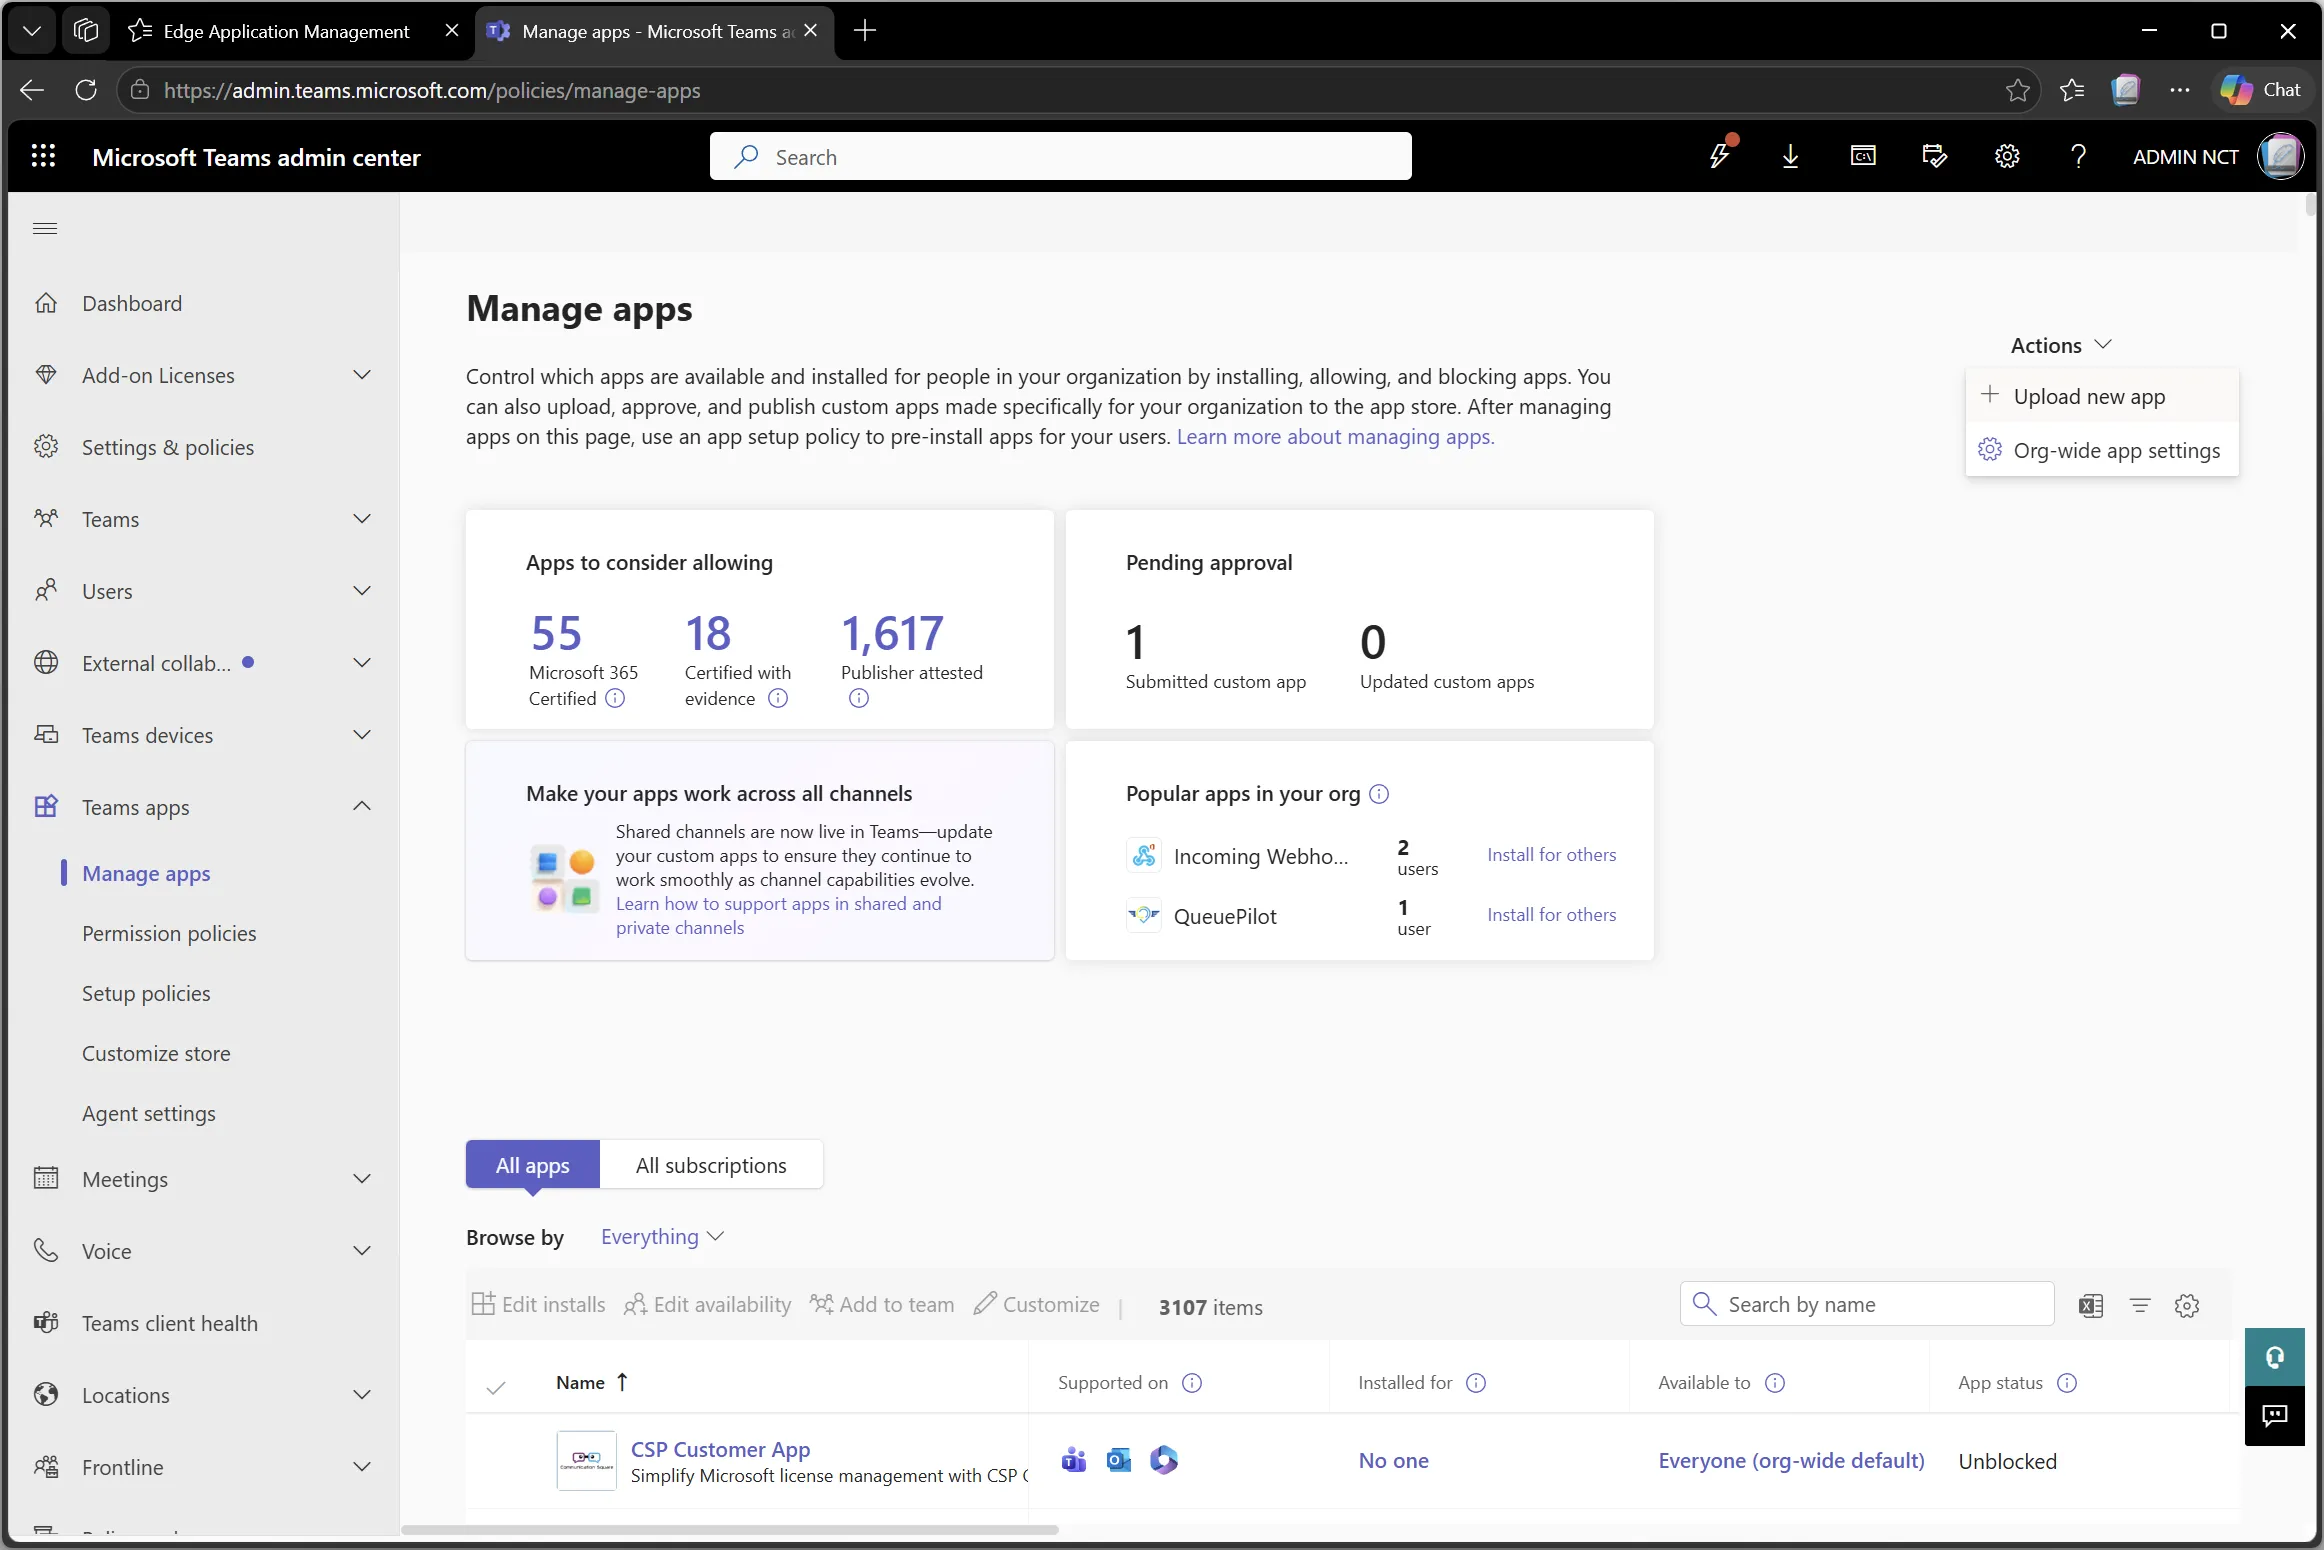Click the Supported on column info icon
Screen dimensions: 2324x1550
click(1192, 1382)
